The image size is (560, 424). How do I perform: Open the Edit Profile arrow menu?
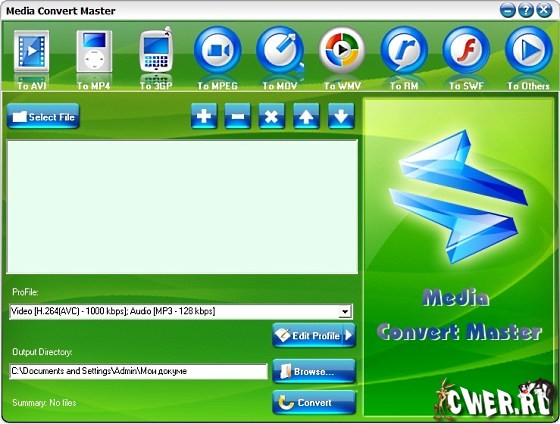(x=349, y=335)
